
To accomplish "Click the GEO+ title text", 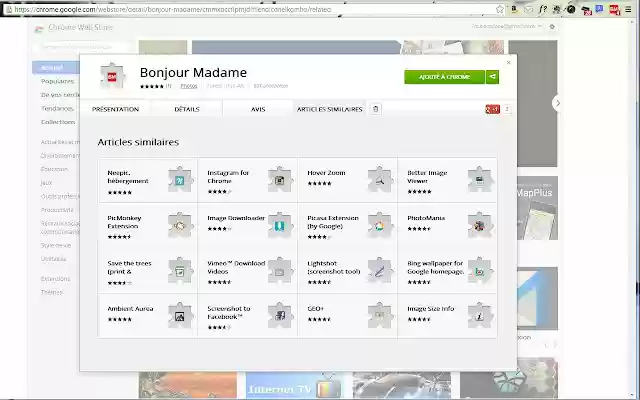I will pyautogui.click(x=316, y=309).
